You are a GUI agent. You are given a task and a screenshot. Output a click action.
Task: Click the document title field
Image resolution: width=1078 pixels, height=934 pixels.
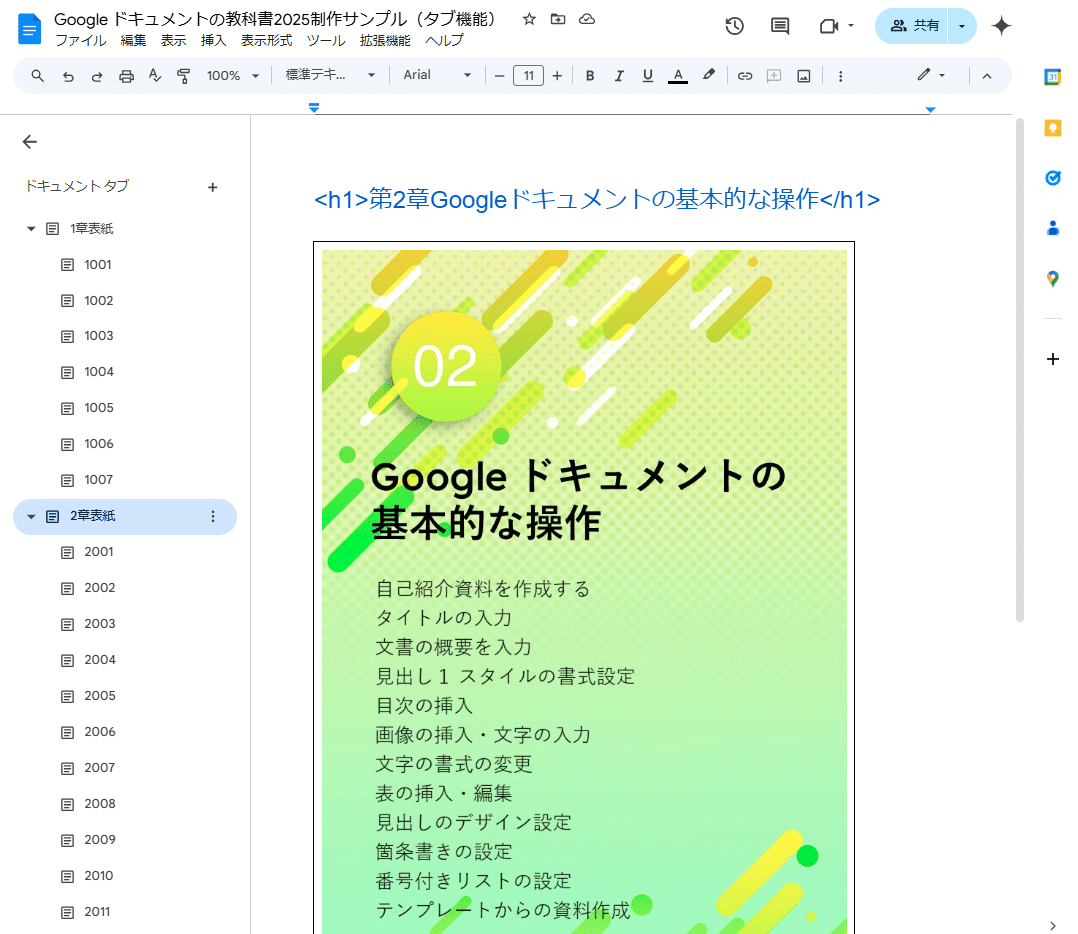(276, 19)
